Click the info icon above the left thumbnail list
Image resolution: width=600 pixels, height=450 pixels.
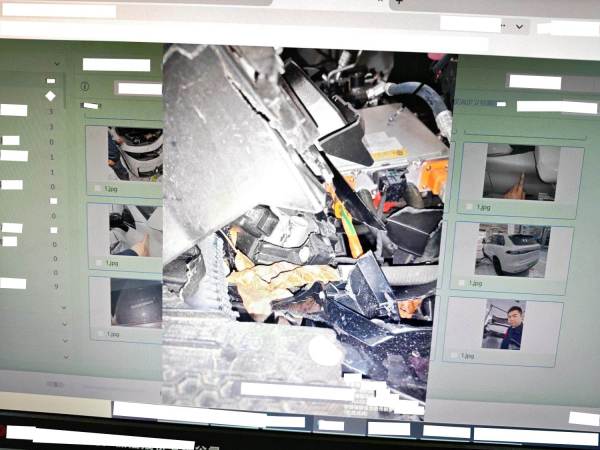pyautogui.click(x=85, y=87)
